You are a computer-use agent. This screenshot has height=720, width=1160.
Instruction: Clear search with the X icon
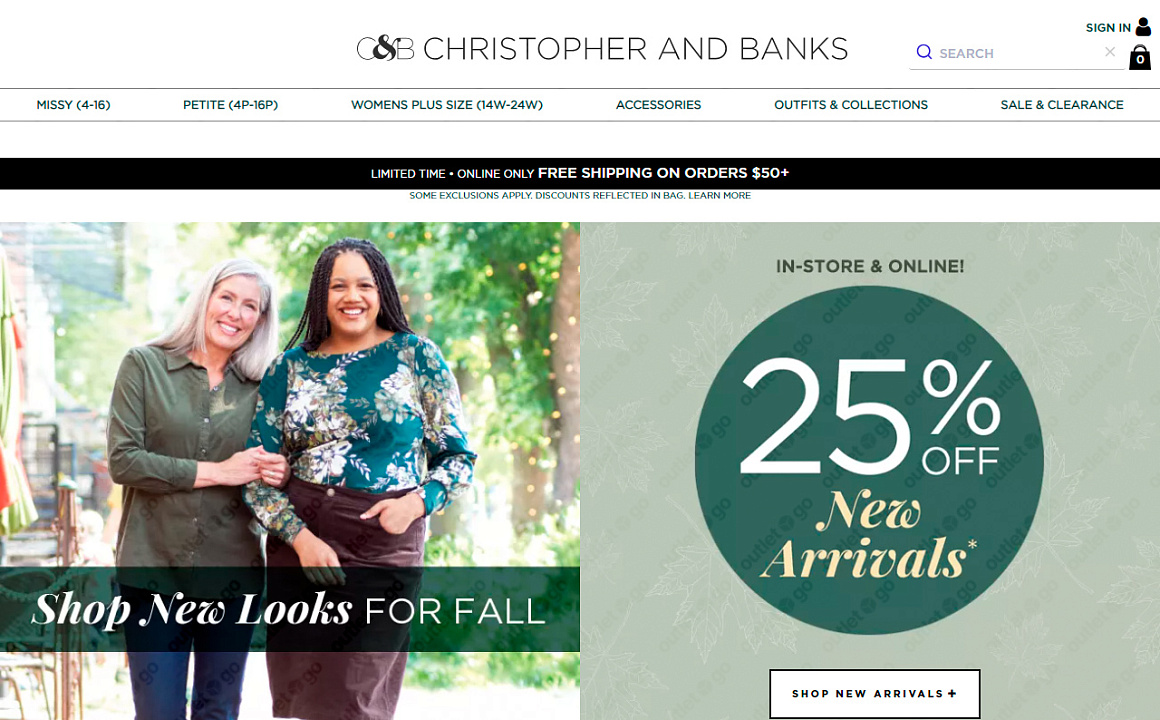coord(1110,52)
